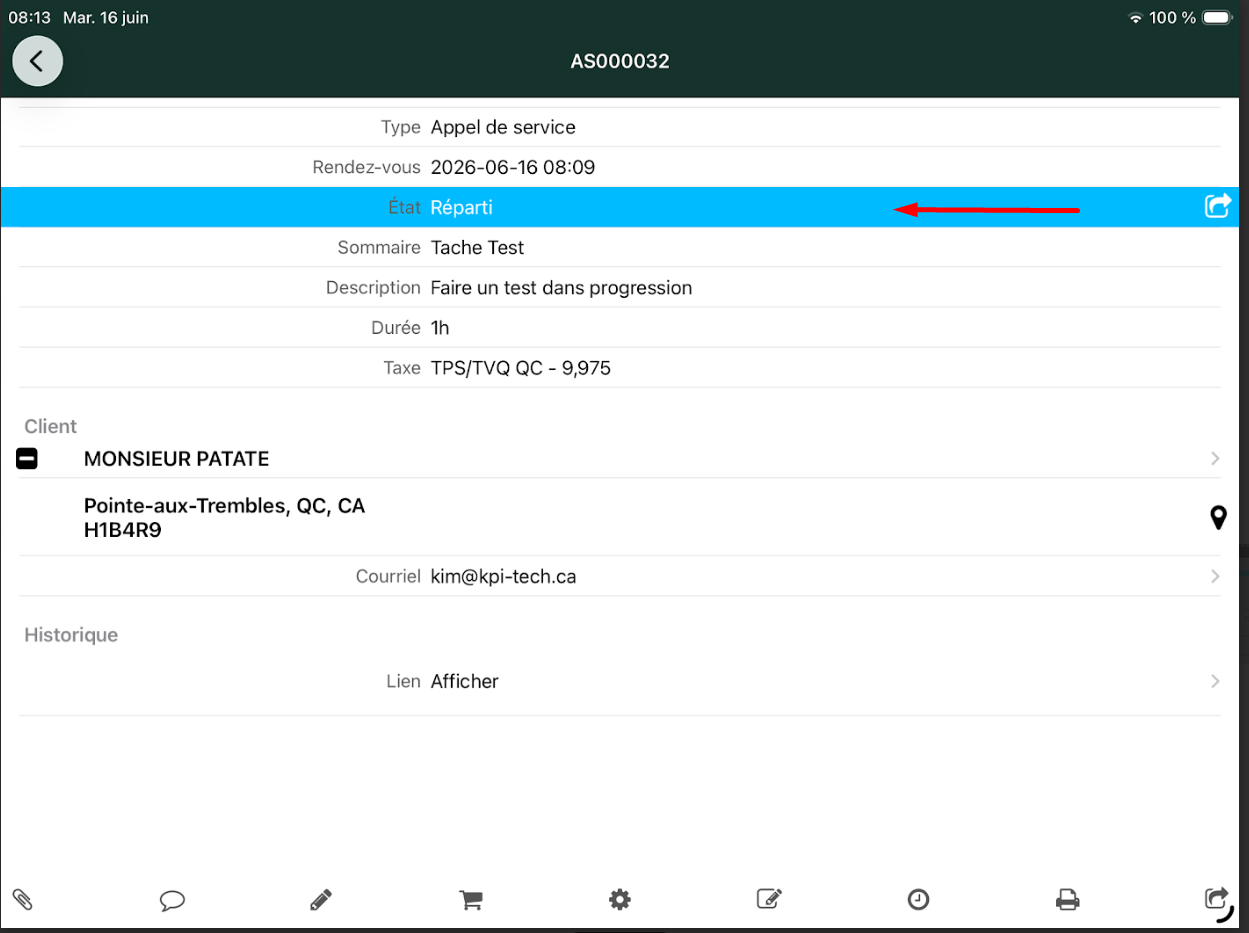This screenshot has width=1249, height=933.
Task: Tap the Pointe-aux-Trembles address
Action: 224,518
